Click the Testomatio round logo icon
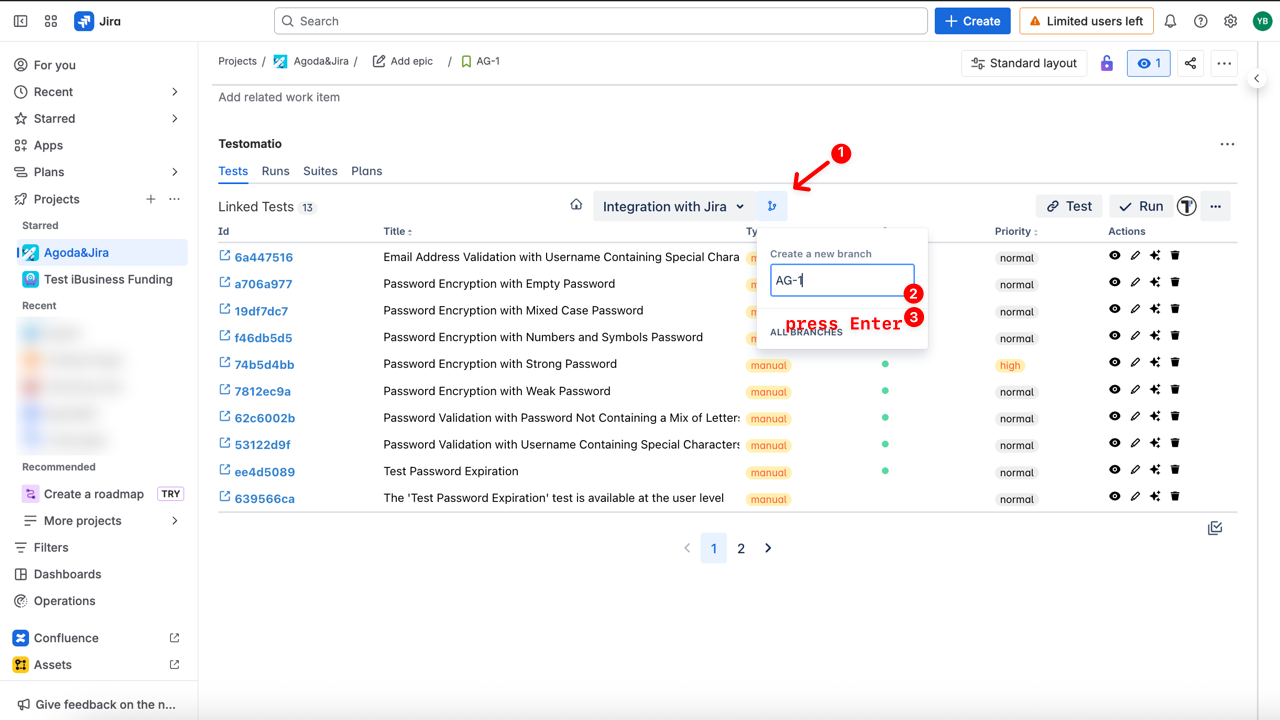The image size is (1280, 720). tap(1186, 206)
